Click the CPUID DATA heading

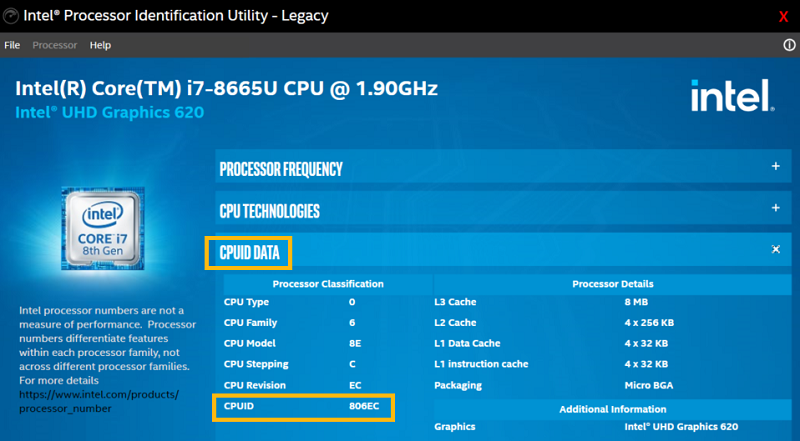point(249,252)
